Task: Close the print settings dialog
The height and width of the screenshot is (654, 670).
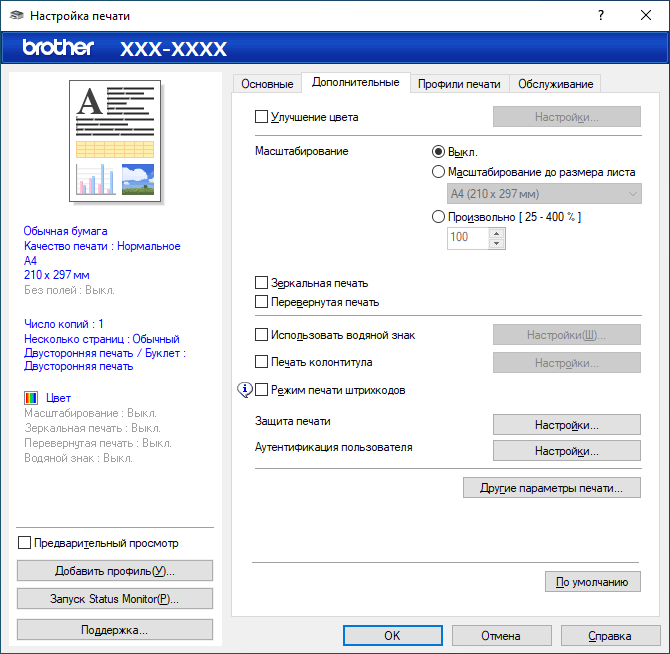Action: pos(646,15)
